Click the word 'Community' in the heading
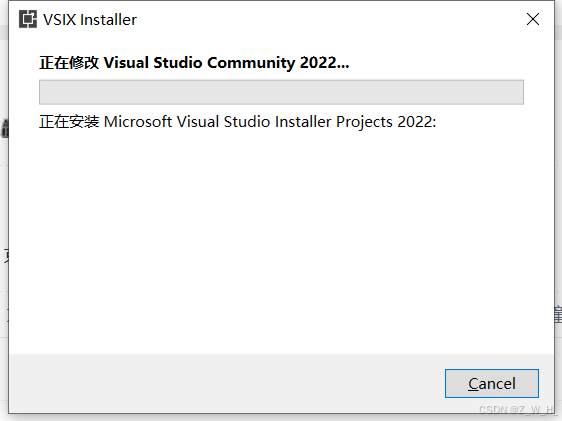Image resolution: width=562 pixels, height=421 pixels. [251, 63]
